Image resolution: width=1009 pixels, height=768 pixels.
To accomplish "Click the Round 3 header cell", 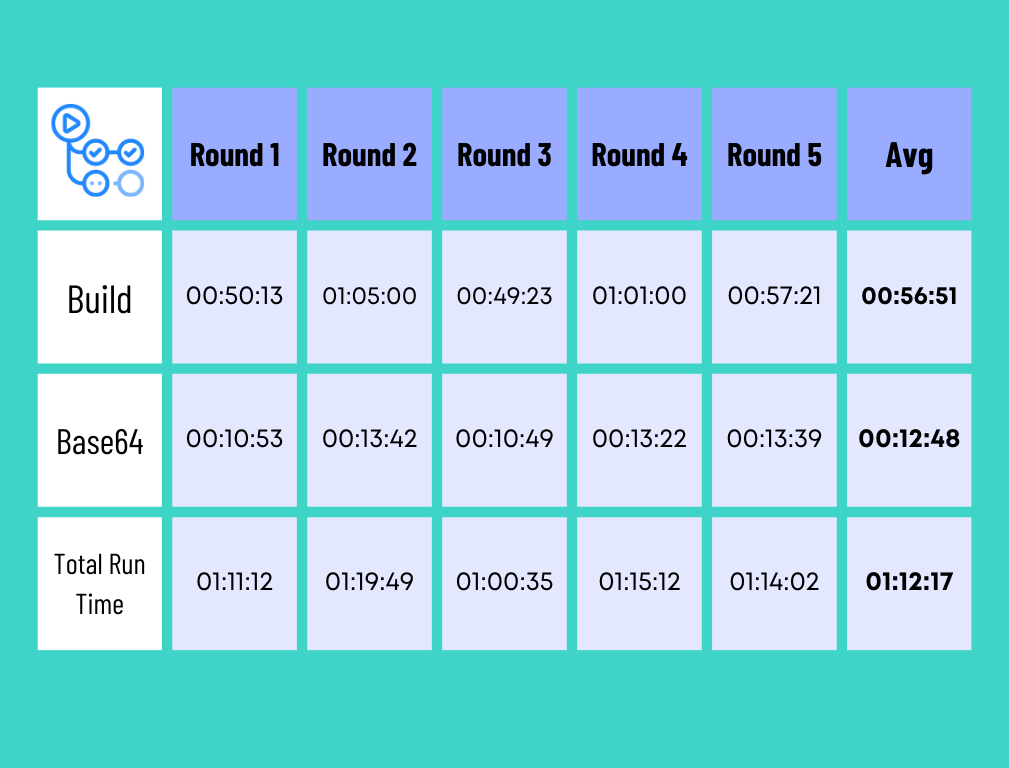I will (504, 154).
